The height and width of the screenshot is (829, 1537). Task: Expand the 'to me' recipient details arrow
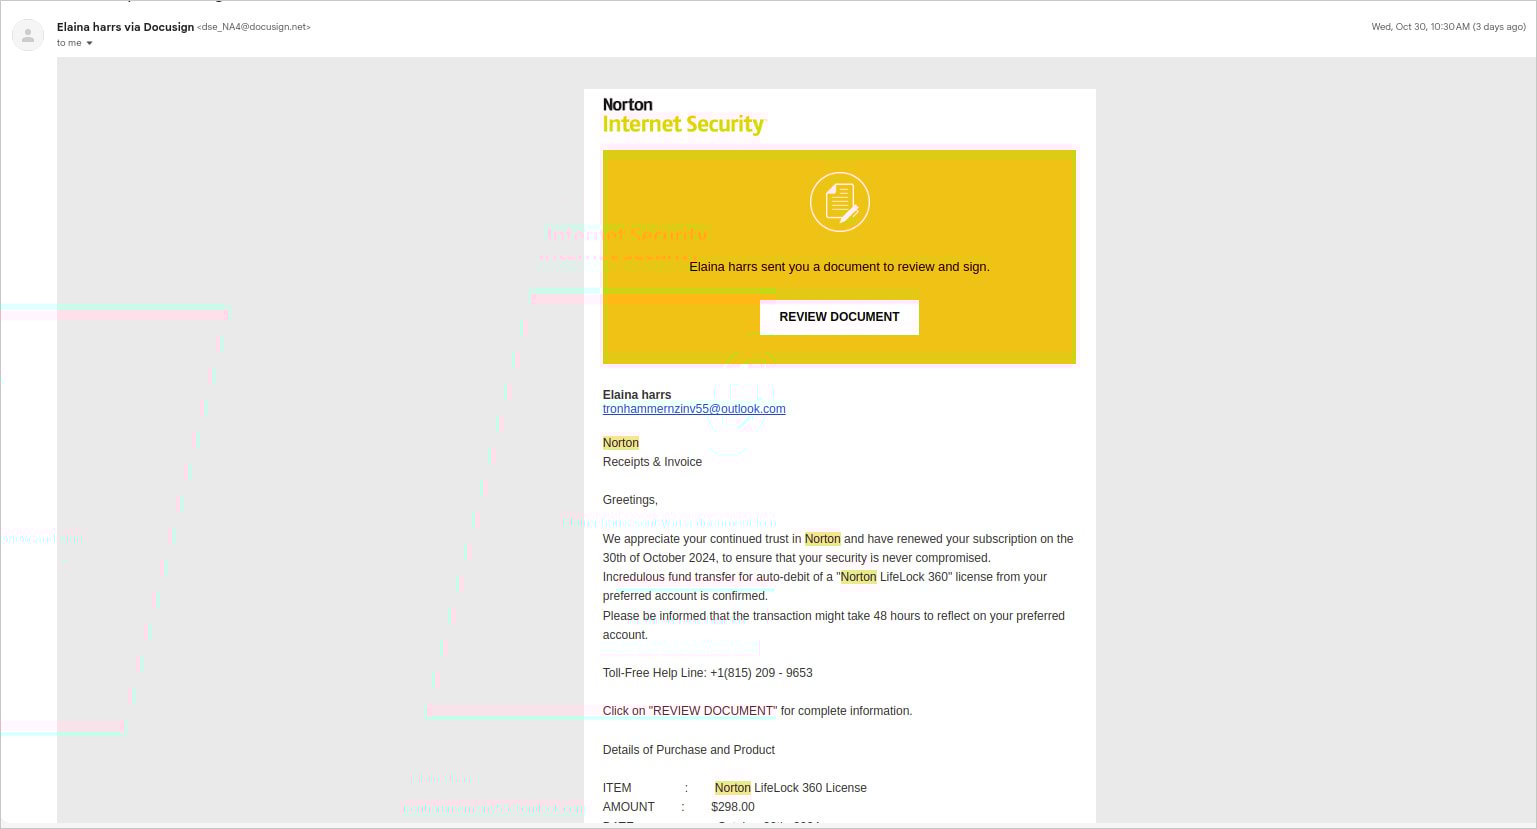[89, 43]
